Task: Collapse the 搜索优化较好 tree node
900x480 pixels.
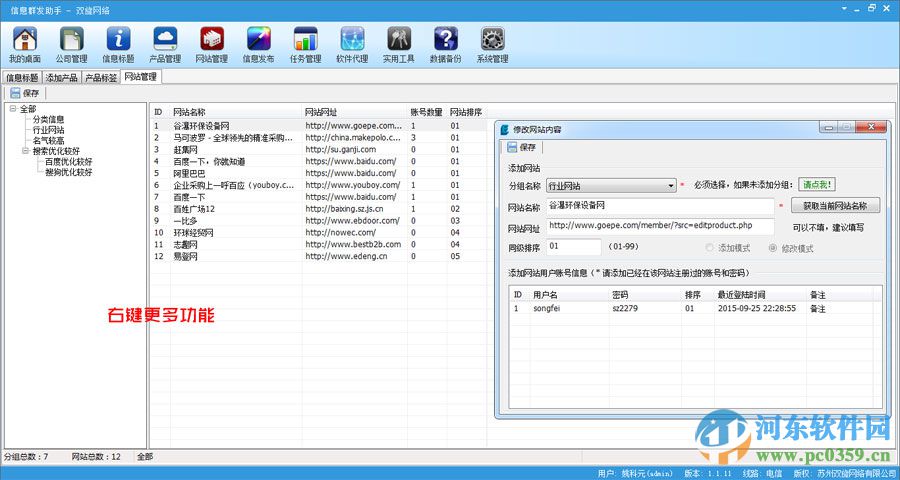Action: [x=25, y=151]
